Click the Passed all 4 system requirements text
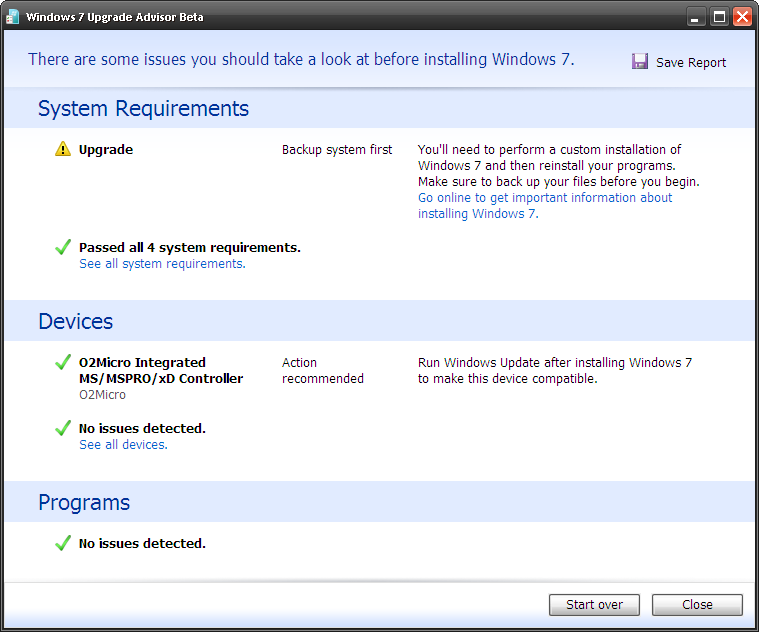 click(190, 248)
